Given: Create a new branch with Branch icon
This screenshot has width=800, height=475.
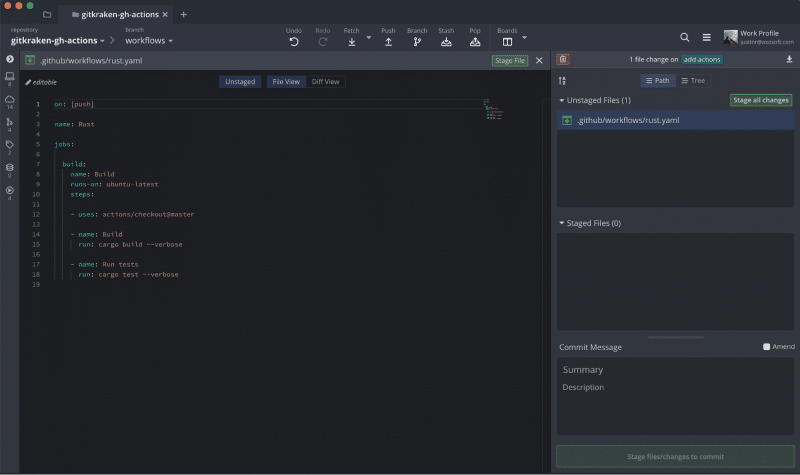Looking at the screenshot, I should click(x=417, y=42).
